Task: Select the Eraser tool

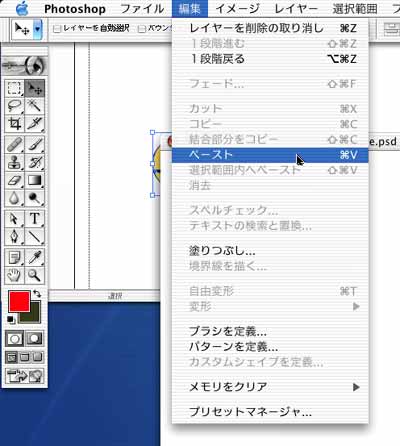Action: (14, 180)
